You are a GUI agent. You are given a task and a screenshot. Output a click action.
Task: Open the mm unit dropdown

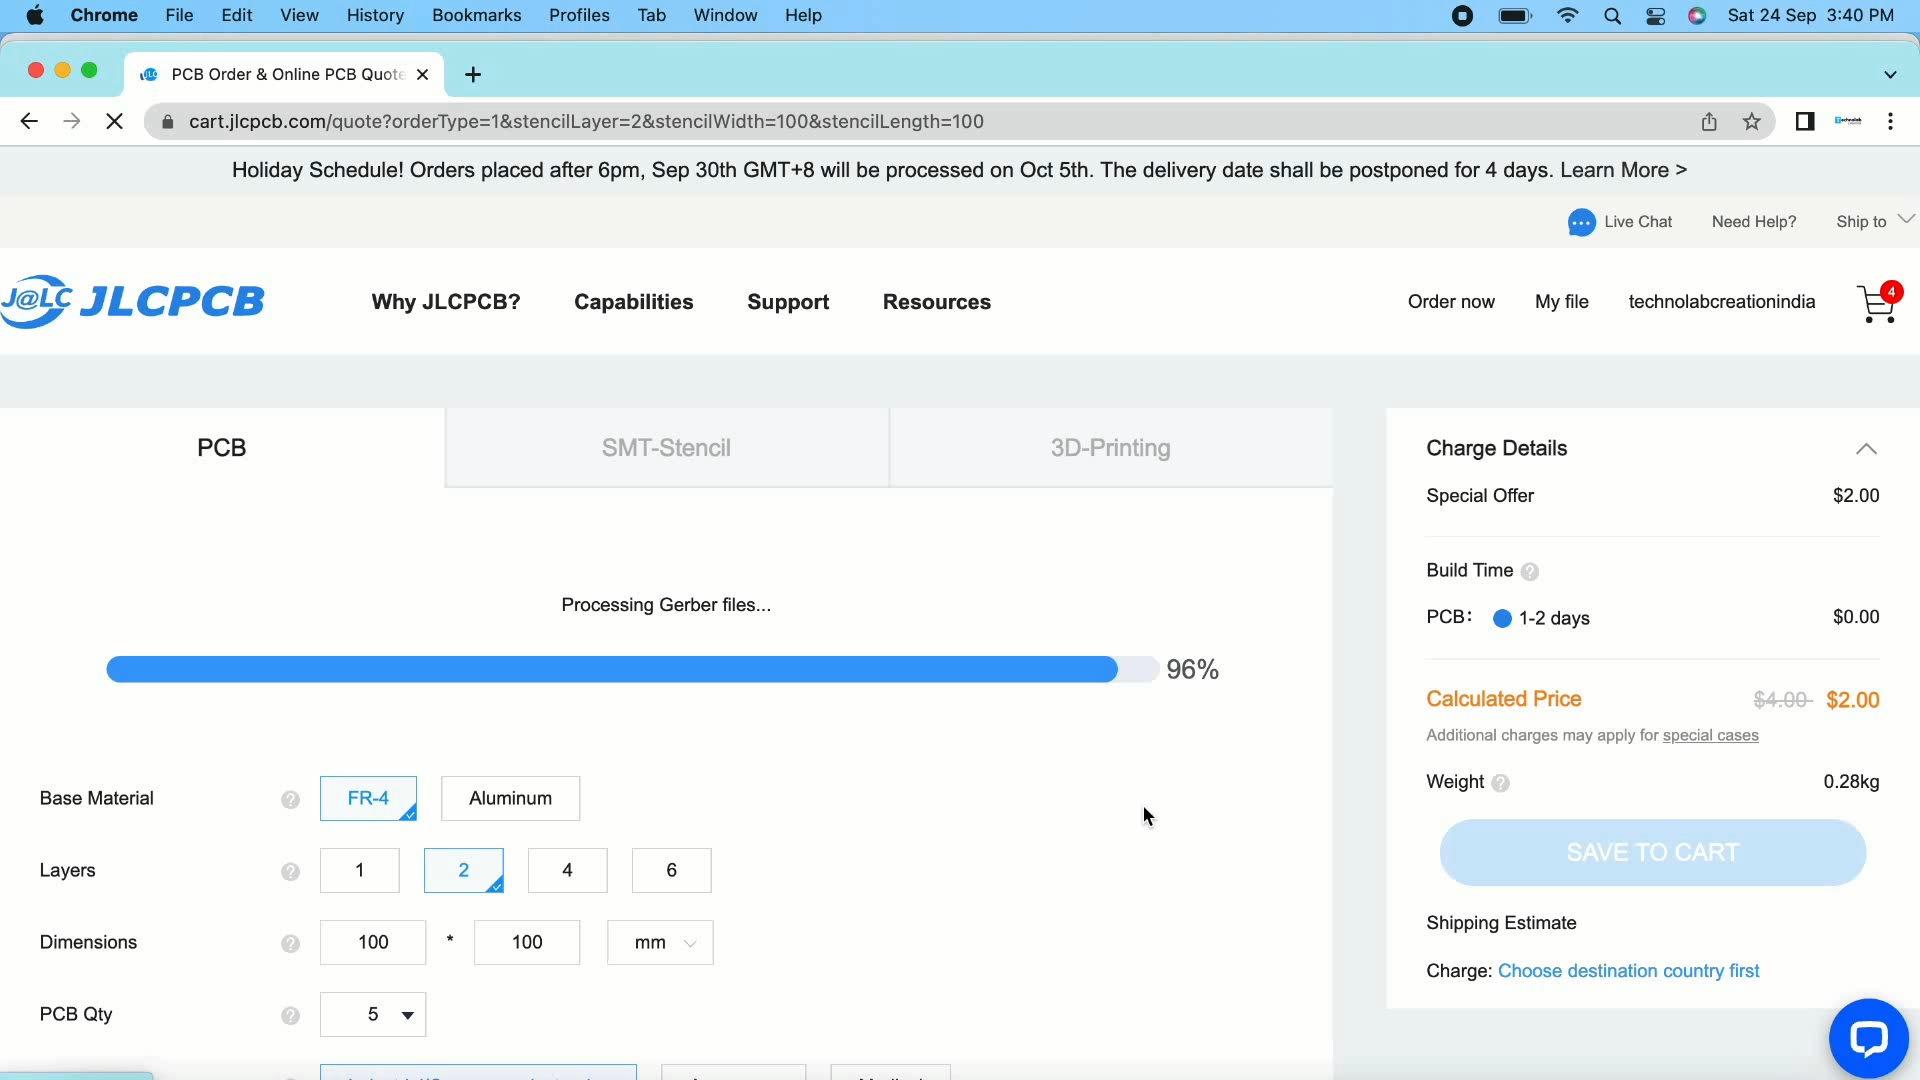(660, 943)
